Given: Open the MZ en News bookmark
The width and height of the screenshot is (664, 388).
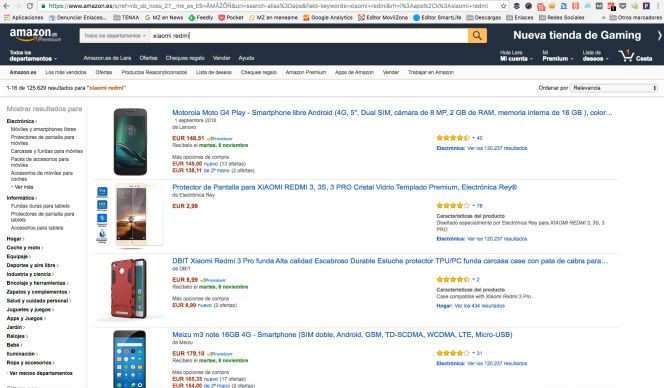Looking at the screenshot, I should coord(164,18).
